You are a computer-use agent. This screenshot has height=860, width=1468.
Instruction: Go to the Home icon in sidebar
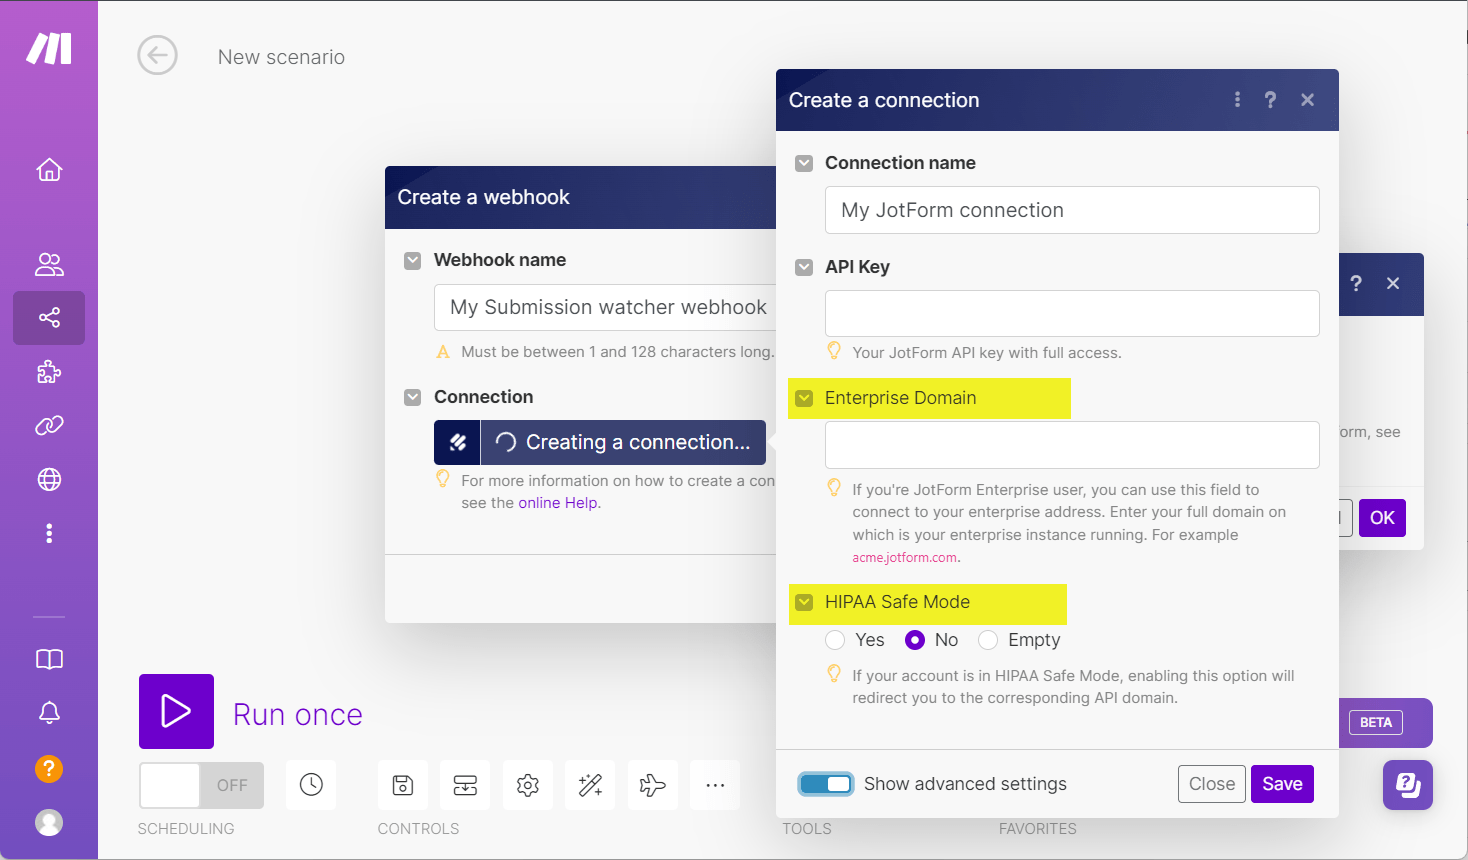pos(49,170)
